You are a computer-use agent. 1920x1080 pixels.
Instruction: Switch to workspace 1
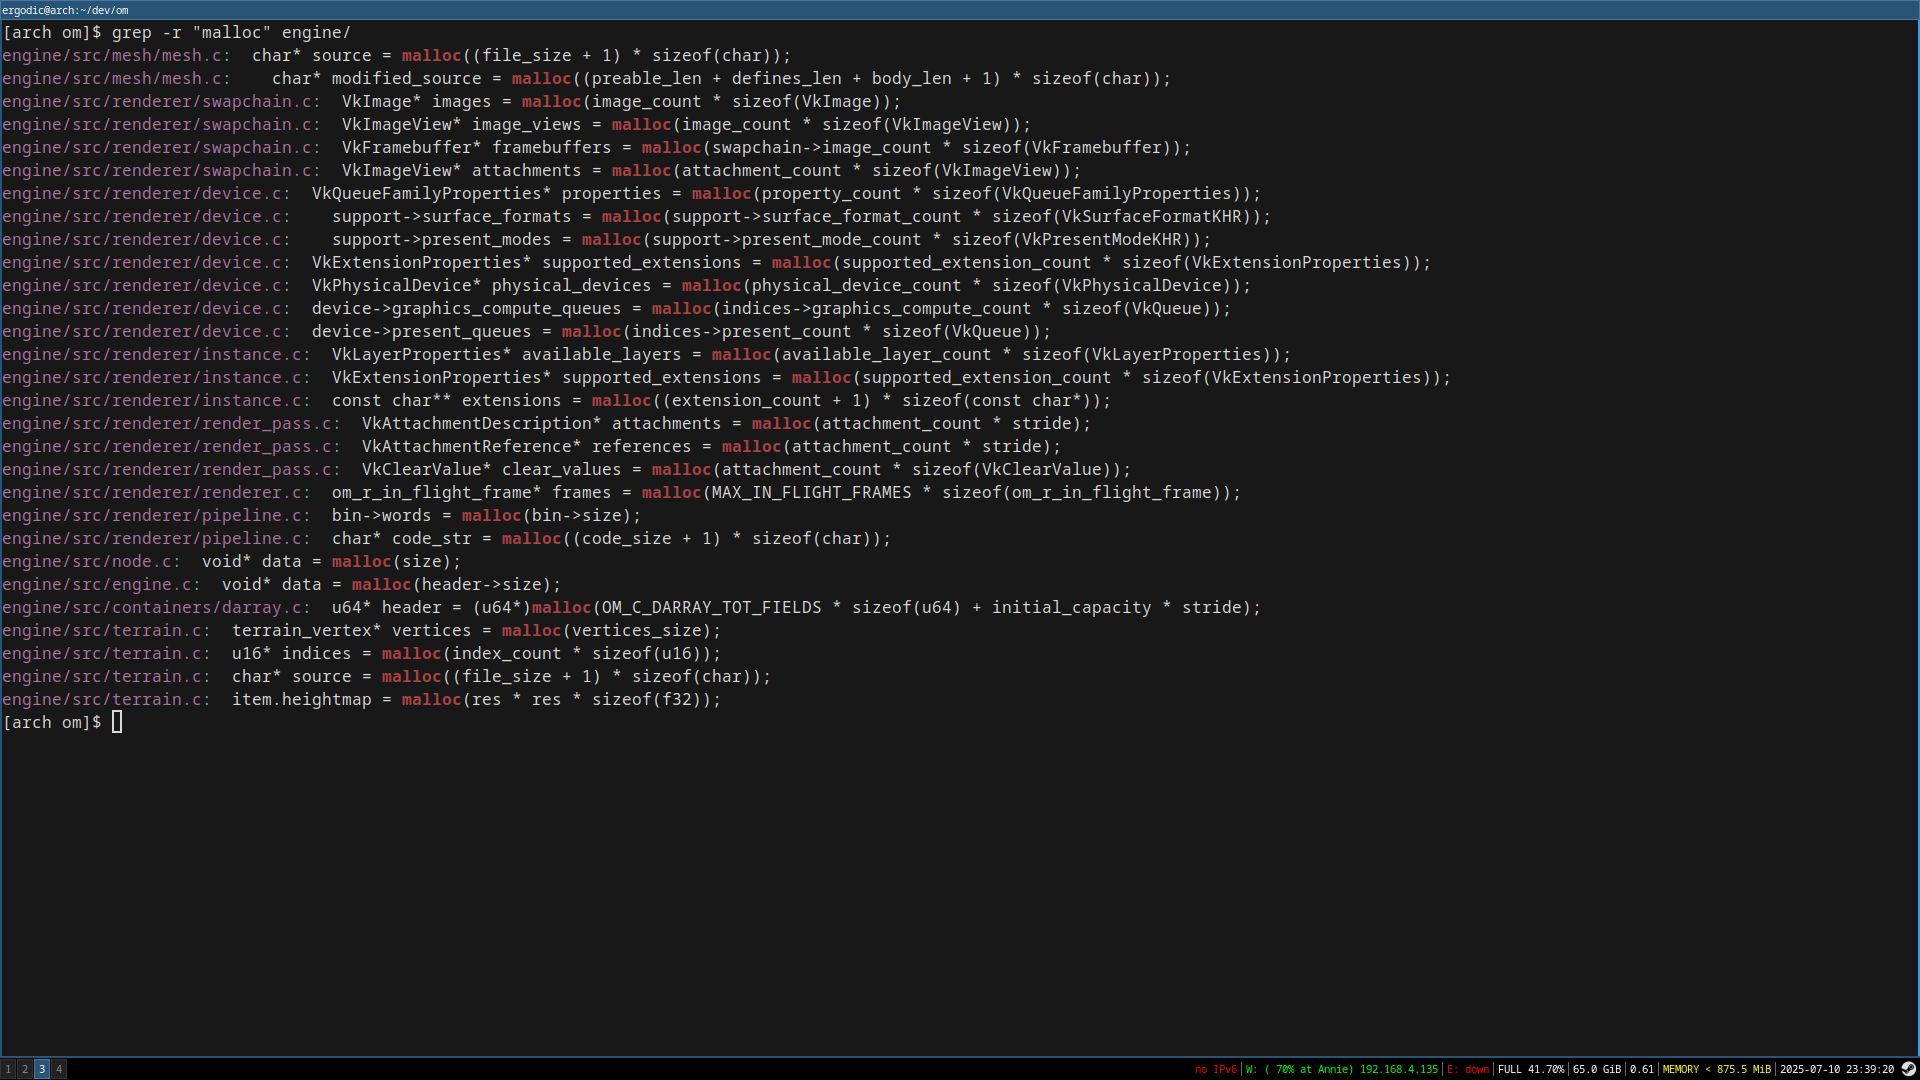click(8, 1069)
